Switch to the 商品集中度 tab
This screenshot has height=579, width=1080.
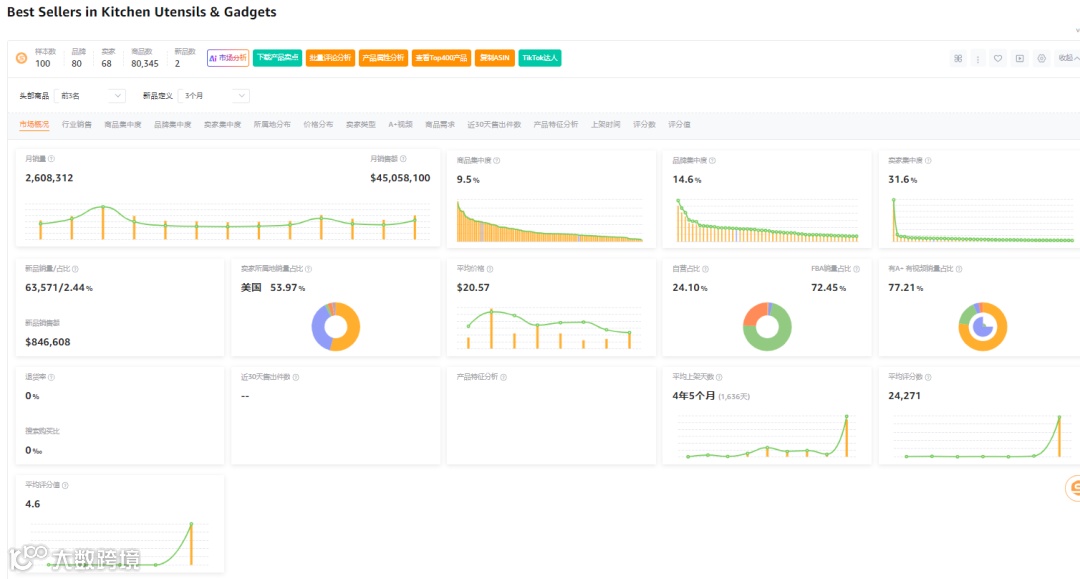coord(123,125)
